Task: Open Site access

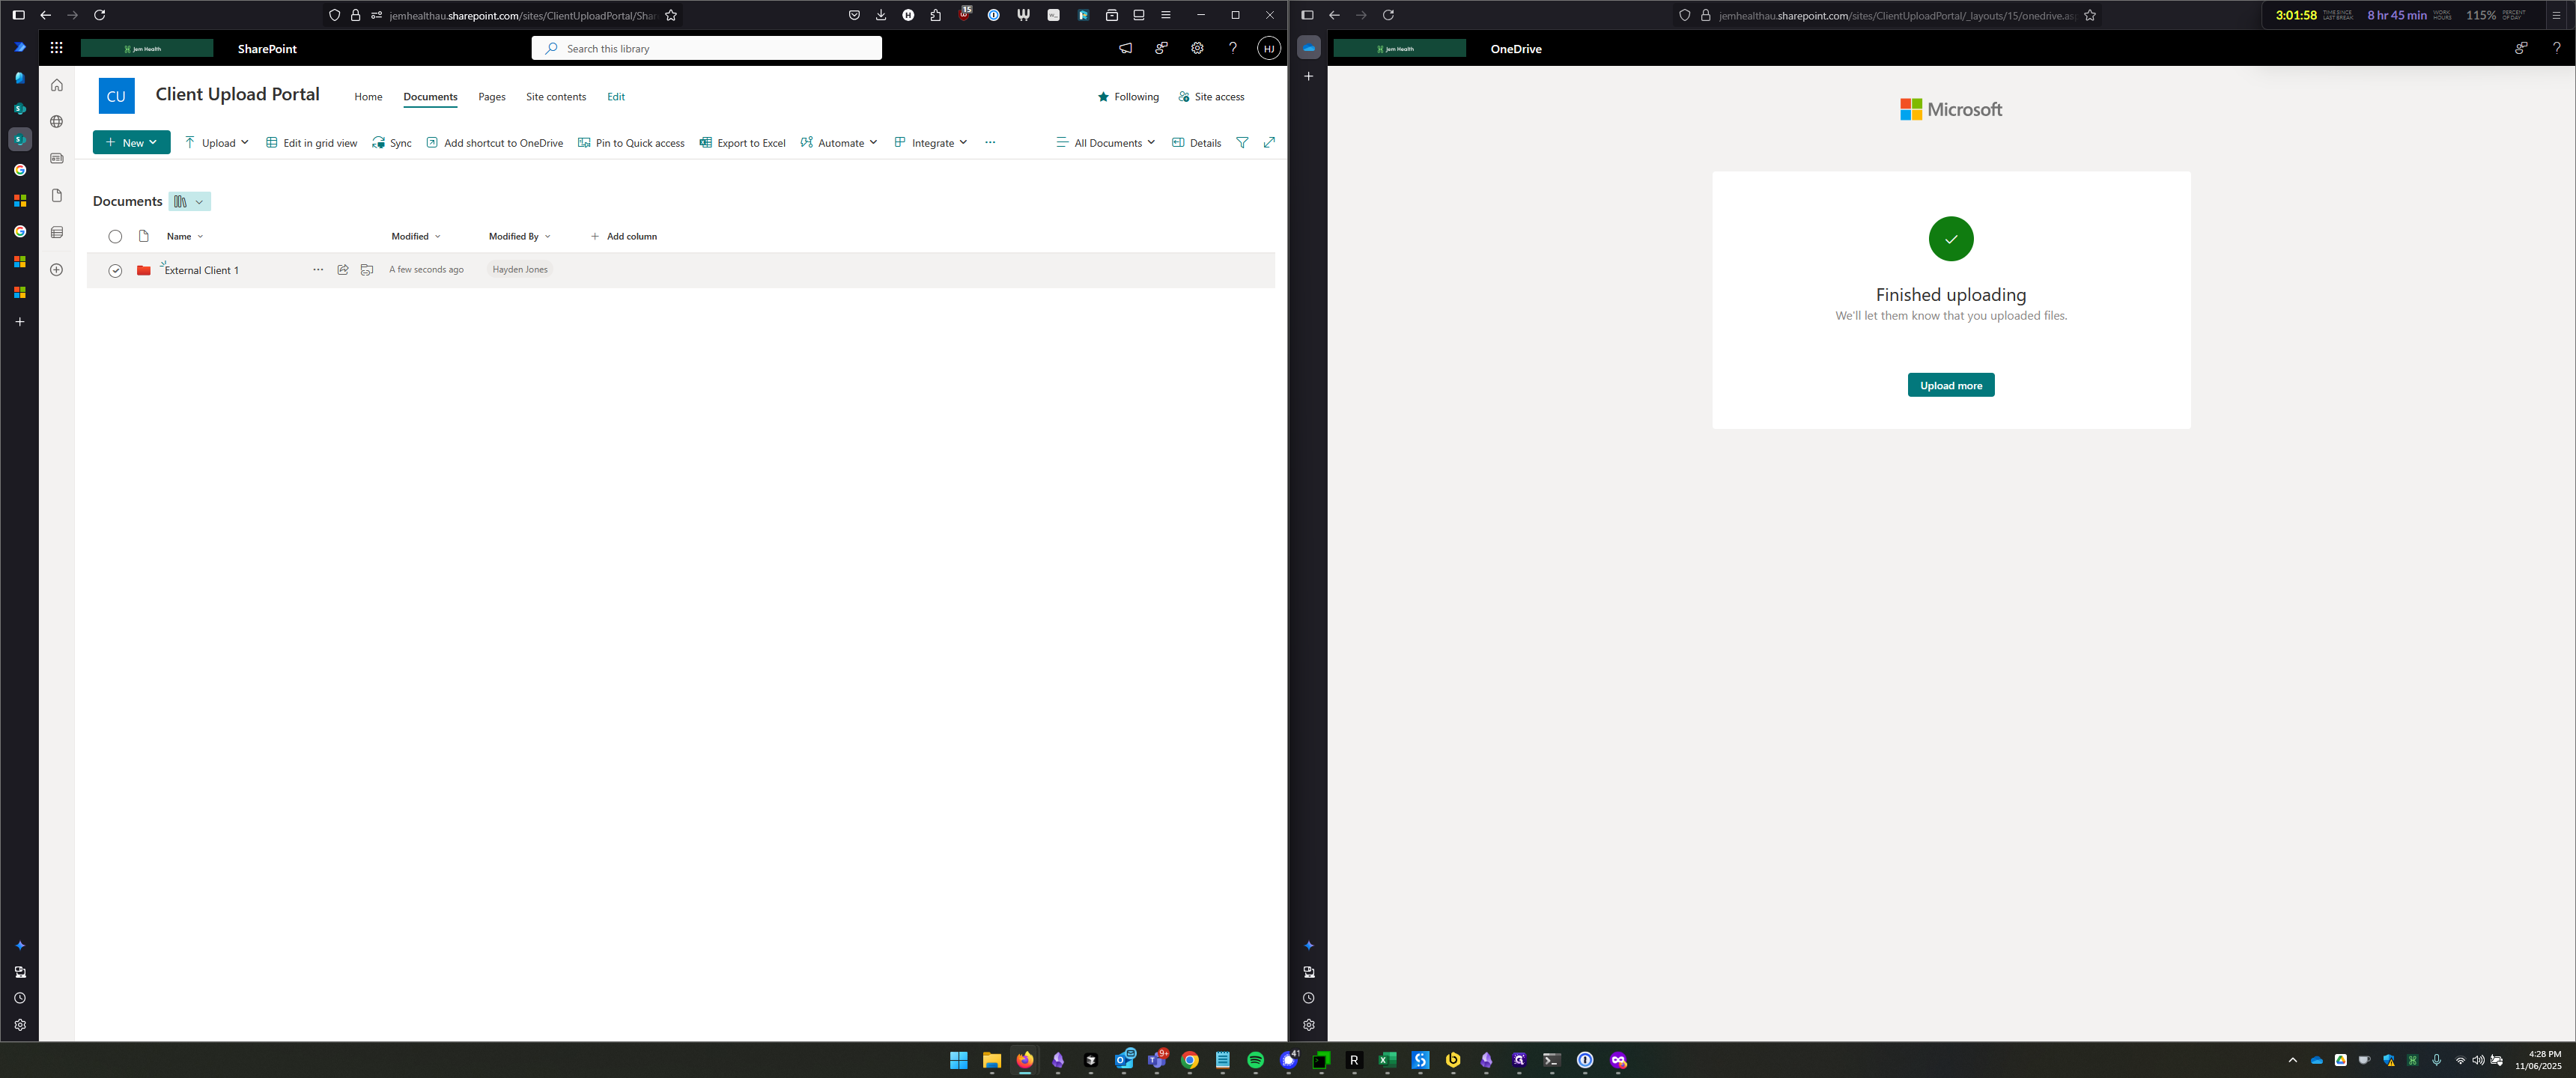Action: (1211, 97)
